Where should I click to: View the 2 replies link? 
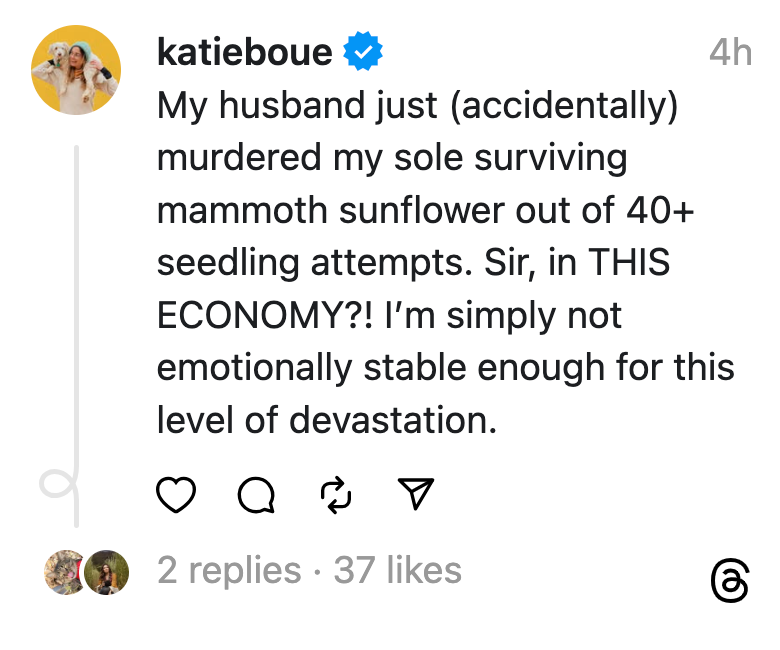tap(229, 571)
